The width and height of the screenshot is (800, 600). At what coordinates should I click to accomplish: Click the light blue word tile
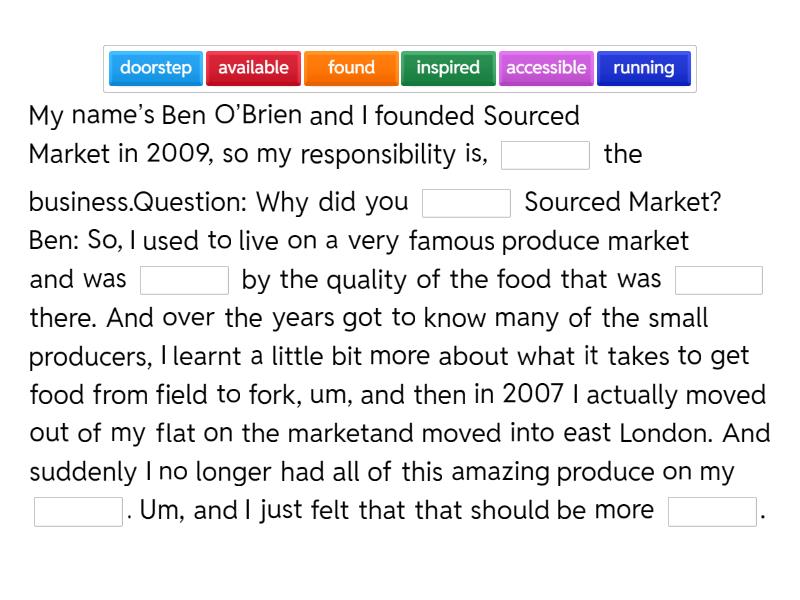click(x=156, y=68)
